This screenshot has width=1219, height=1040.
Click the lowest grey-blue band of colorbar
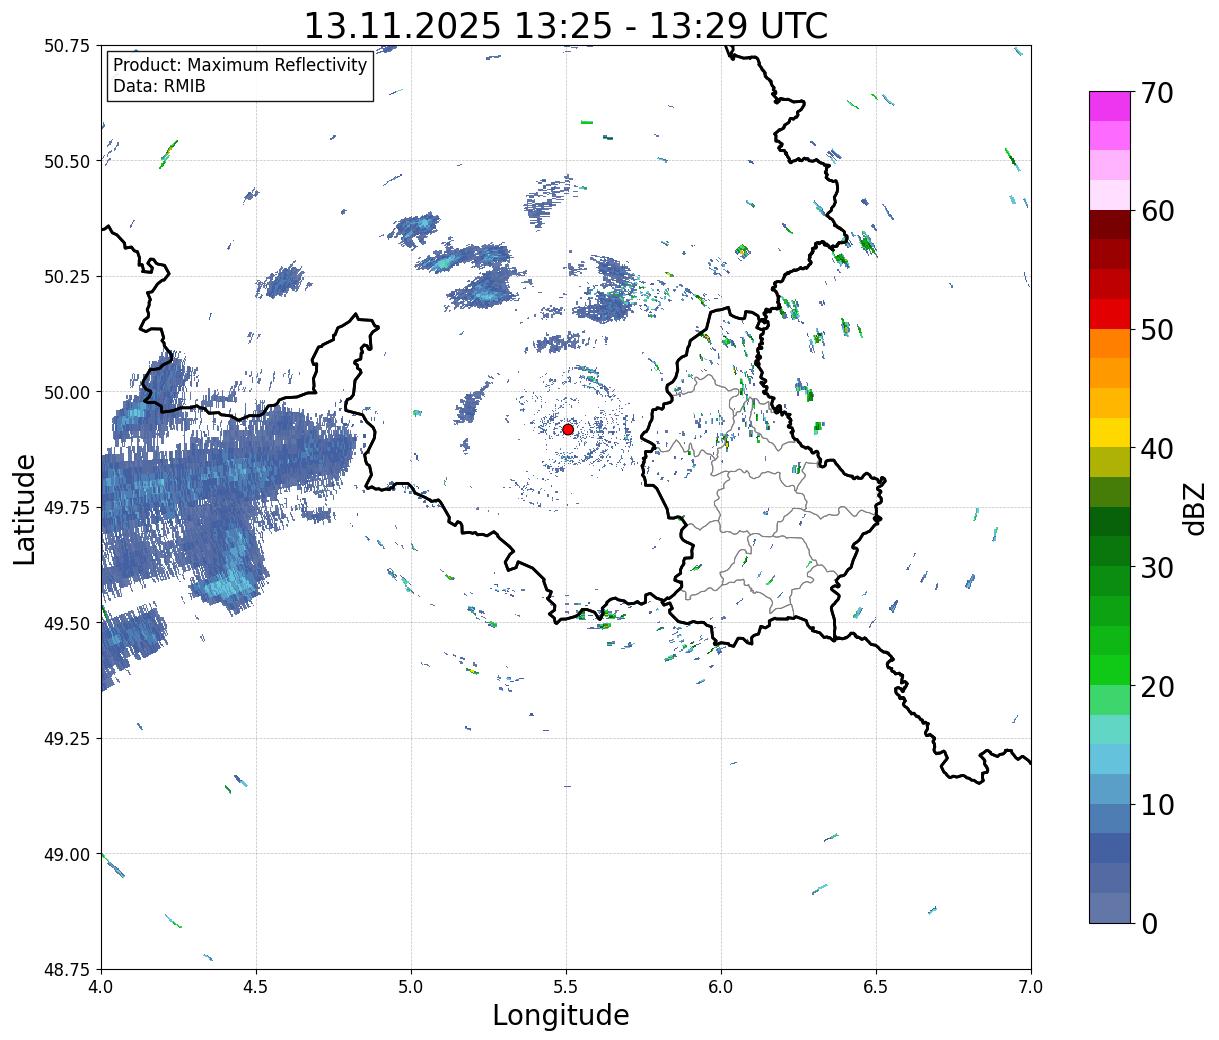pos(1109,907)
